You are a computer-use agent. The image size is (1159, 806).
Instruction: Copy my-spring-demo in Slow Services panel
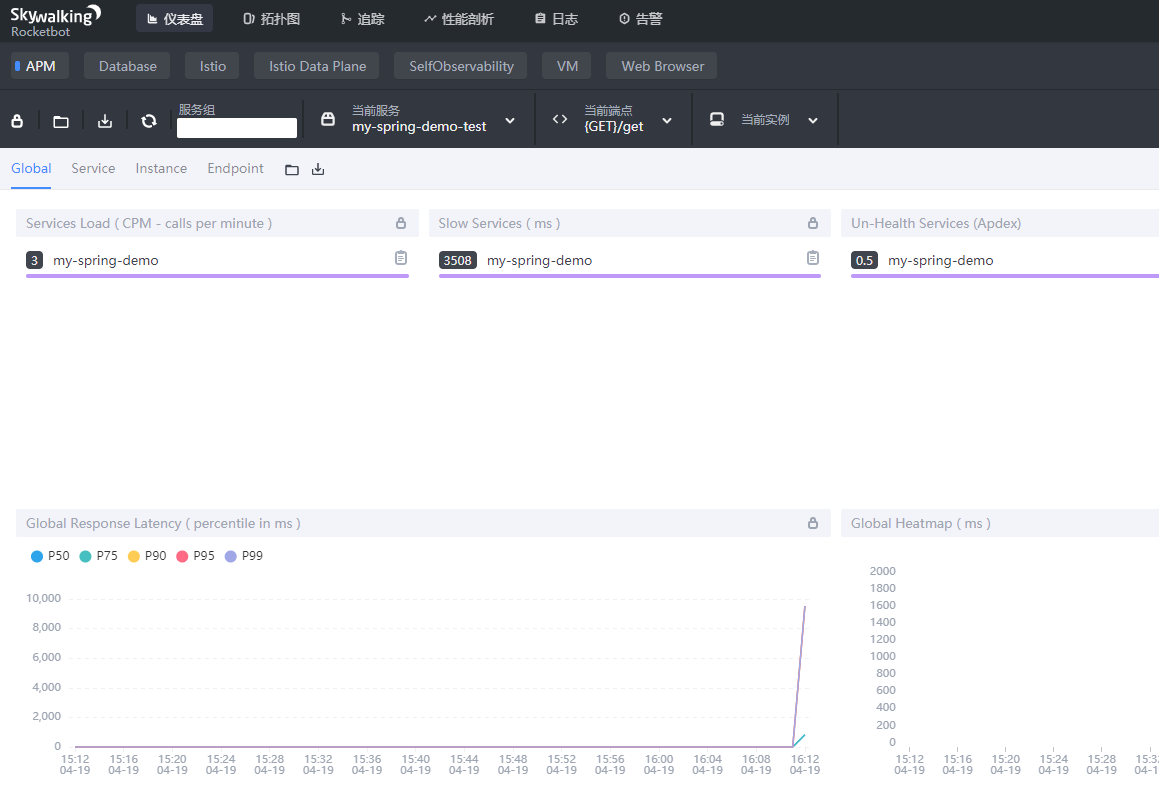coord(813,258)
